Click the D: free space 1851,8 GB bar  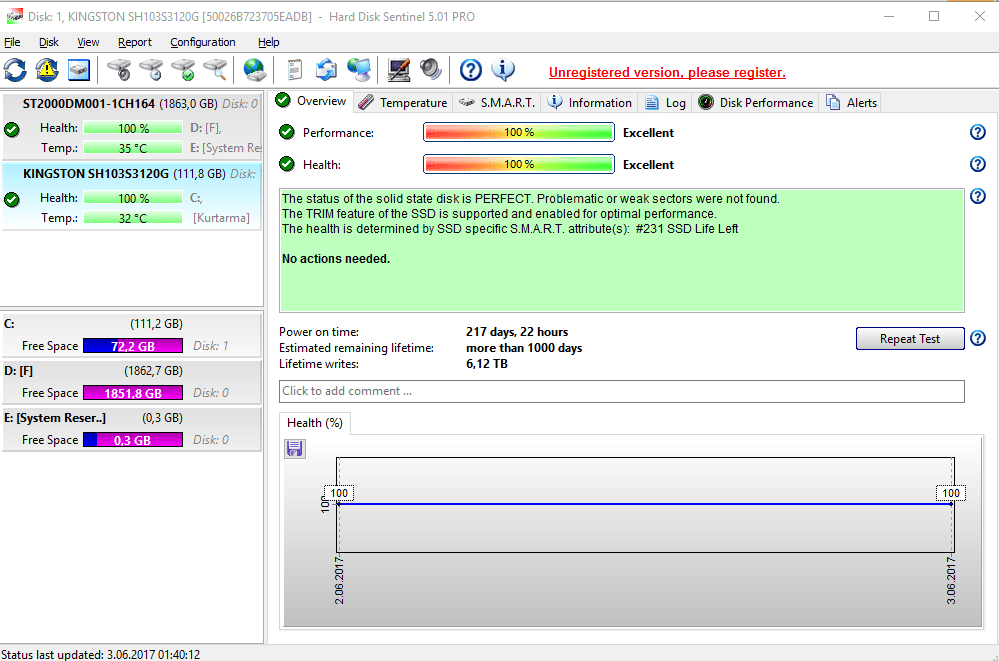133,393
